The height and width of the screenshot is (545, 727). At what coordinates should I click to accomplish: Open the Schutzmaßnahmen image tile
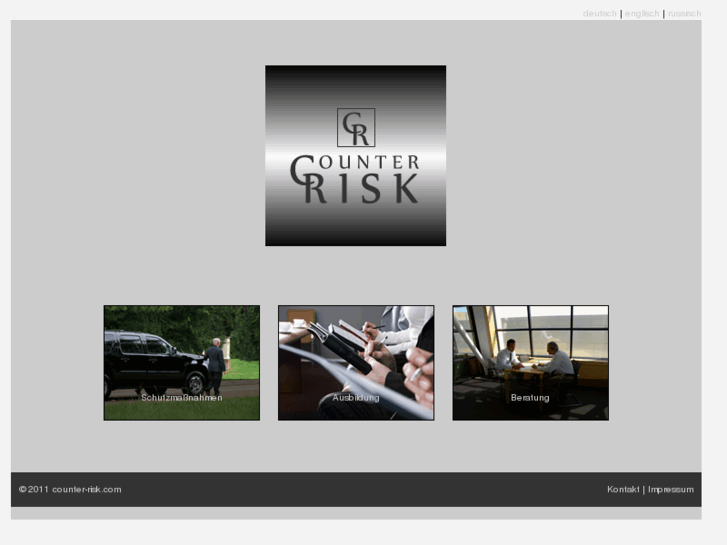[x=182, y=363]
